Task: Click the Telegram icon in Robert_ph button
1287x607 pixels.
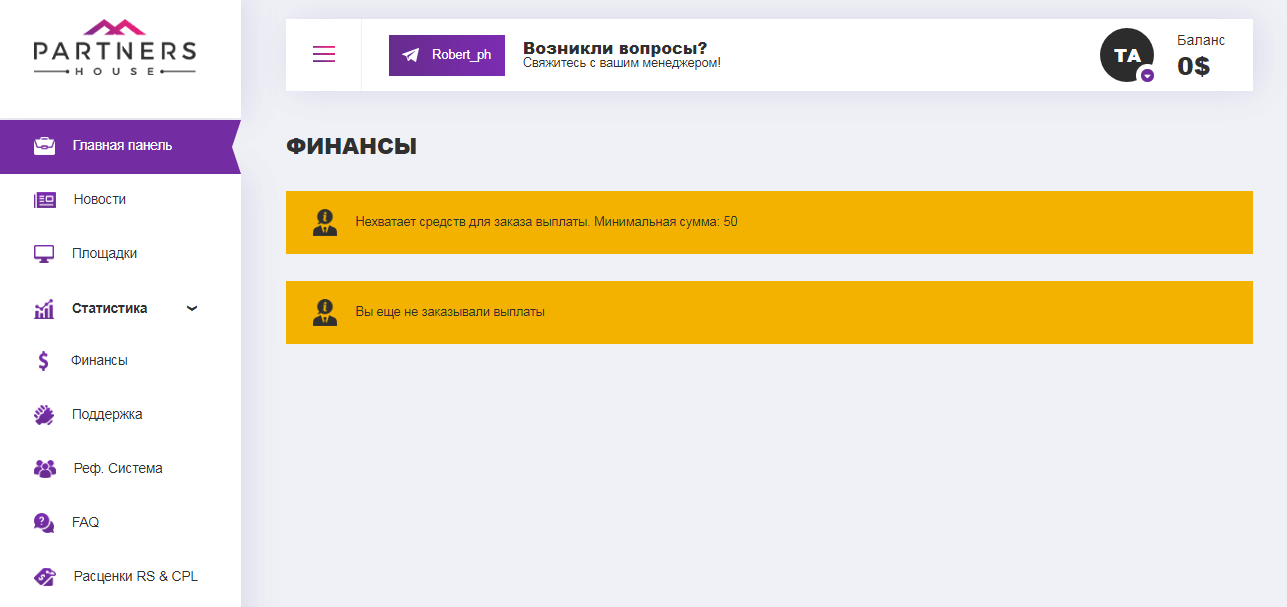Action: (410, 55)
